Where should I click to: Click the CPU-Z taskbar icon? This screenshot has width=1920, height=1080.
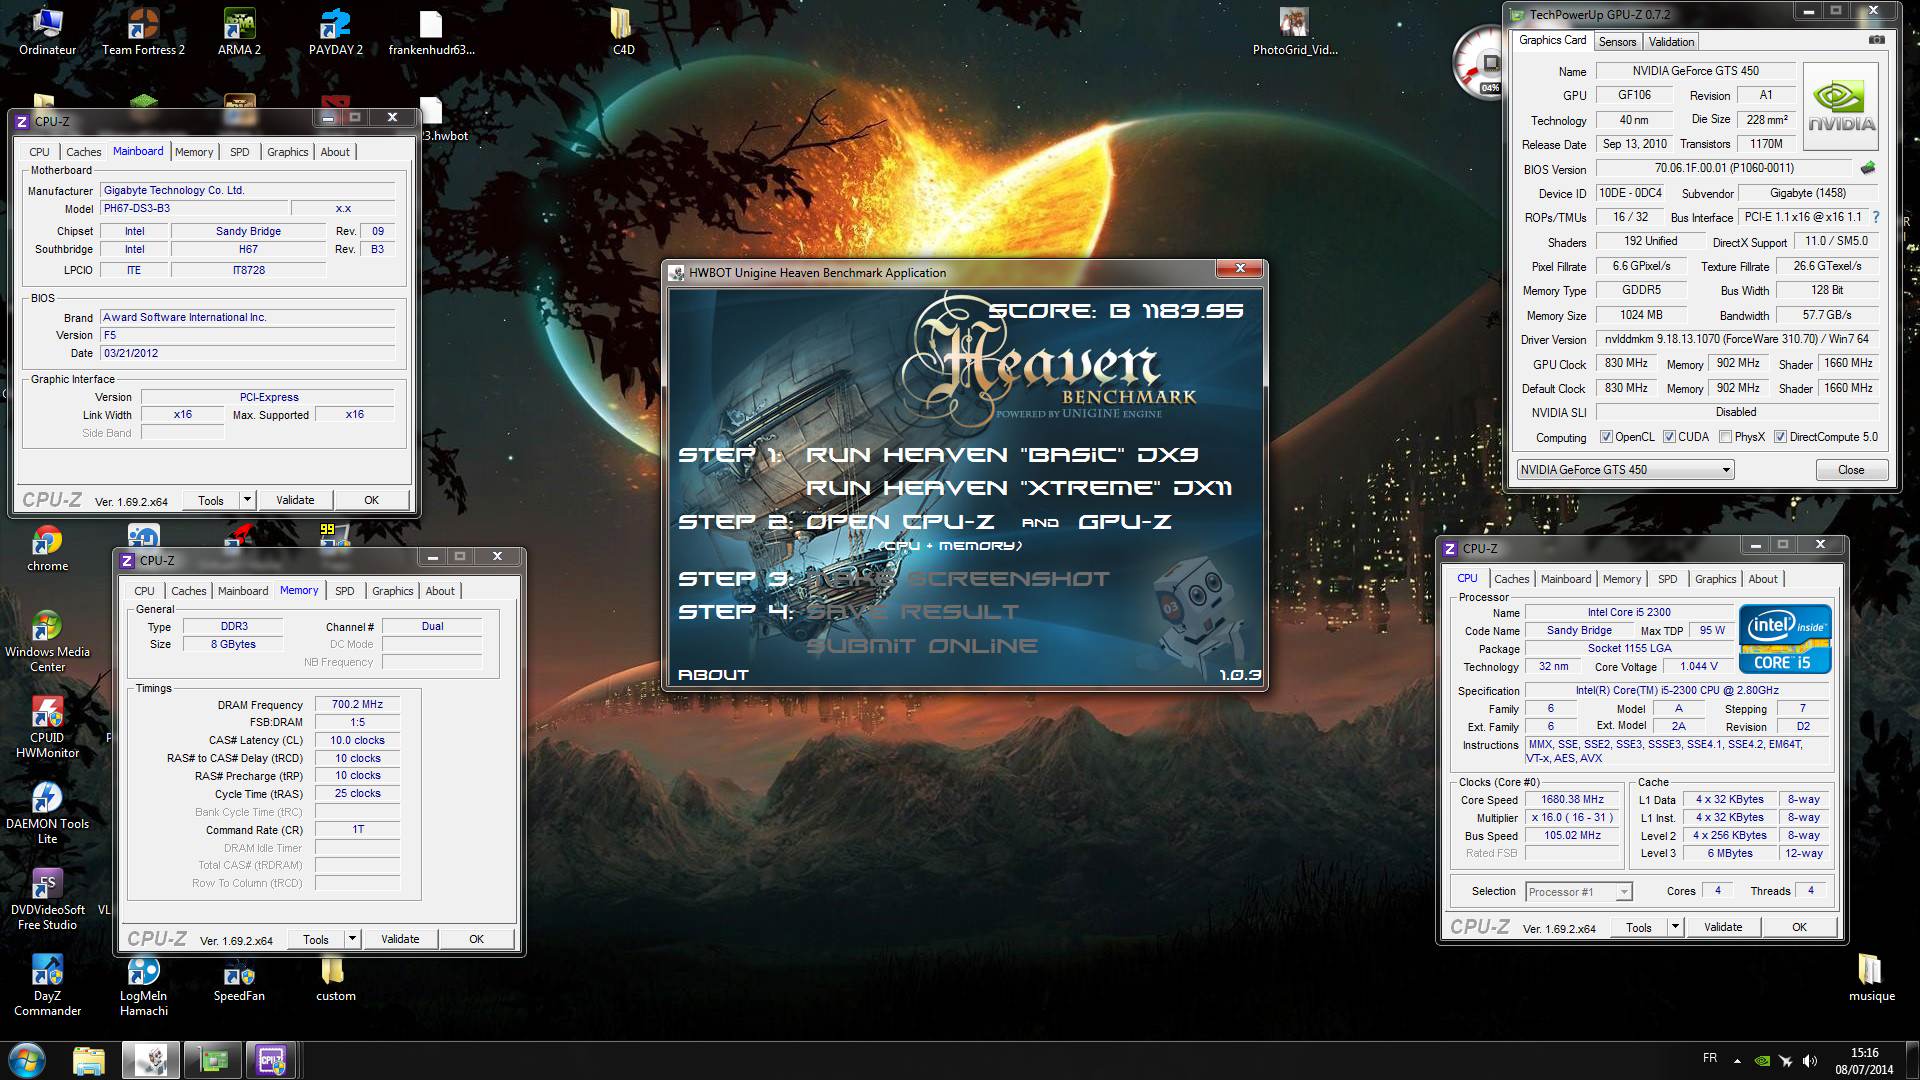[271, 1060]
